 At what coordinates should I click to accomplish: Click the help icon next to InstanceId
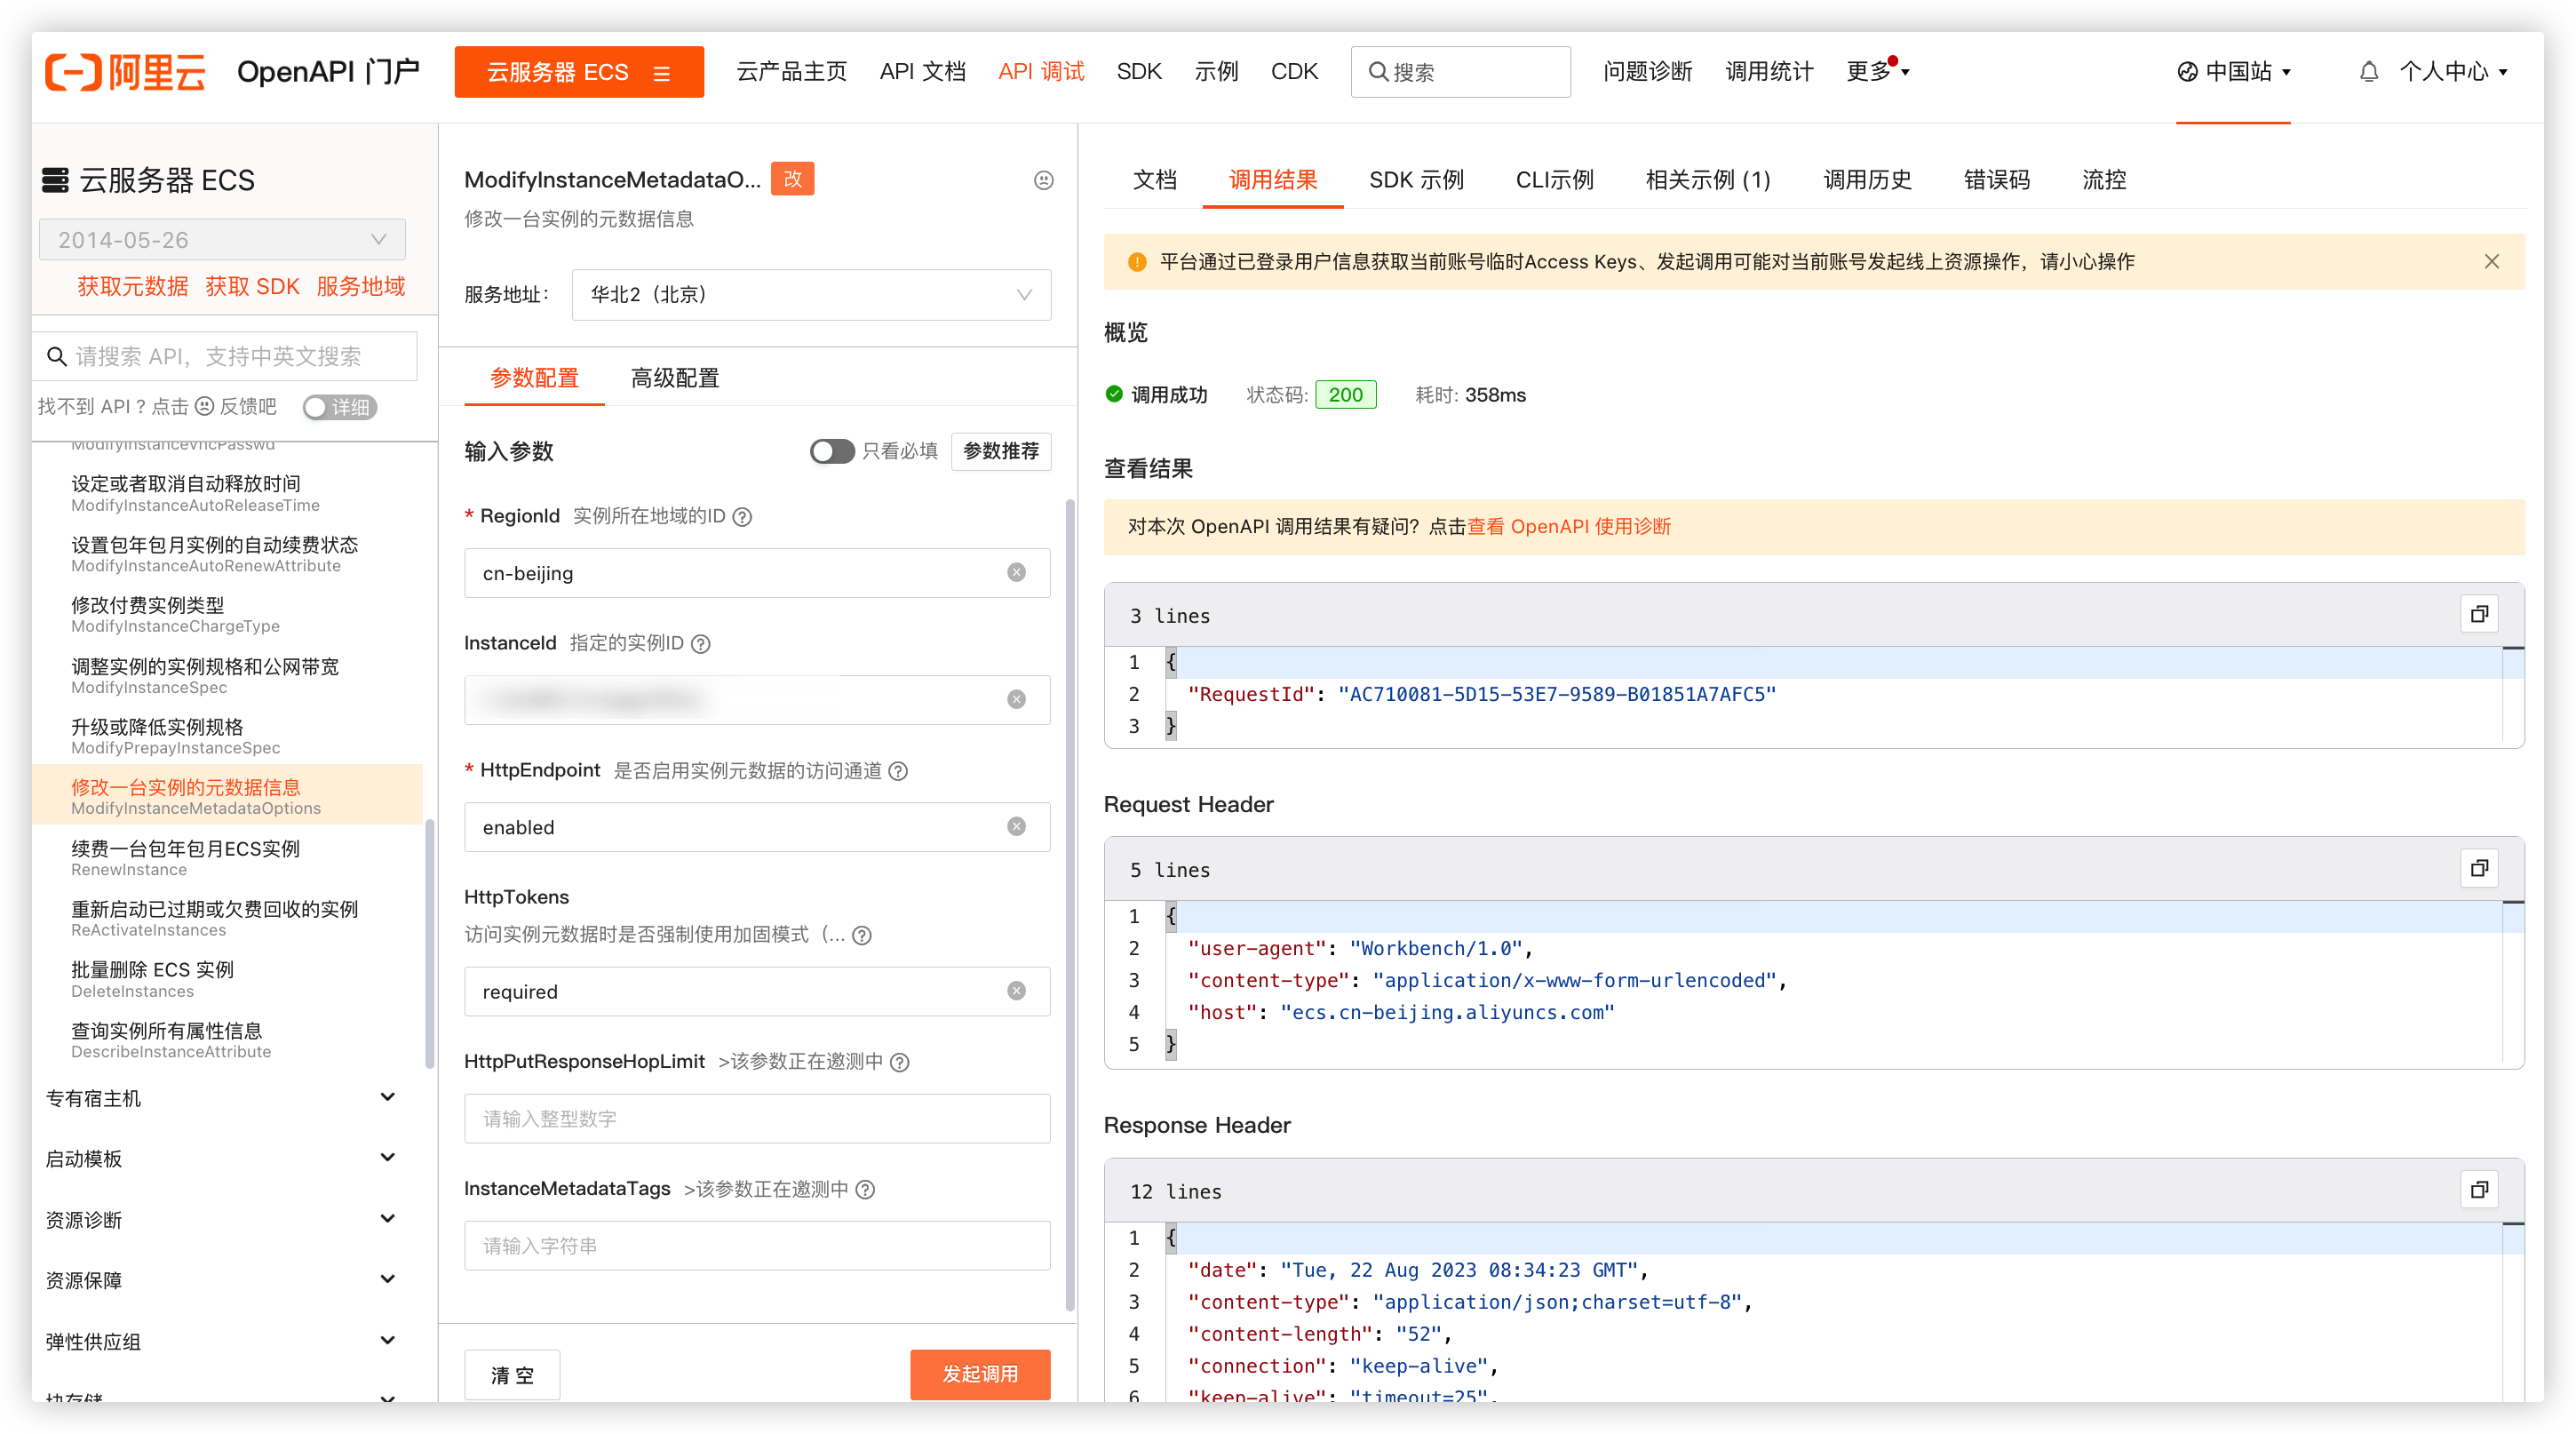click(x=701, y=644)
